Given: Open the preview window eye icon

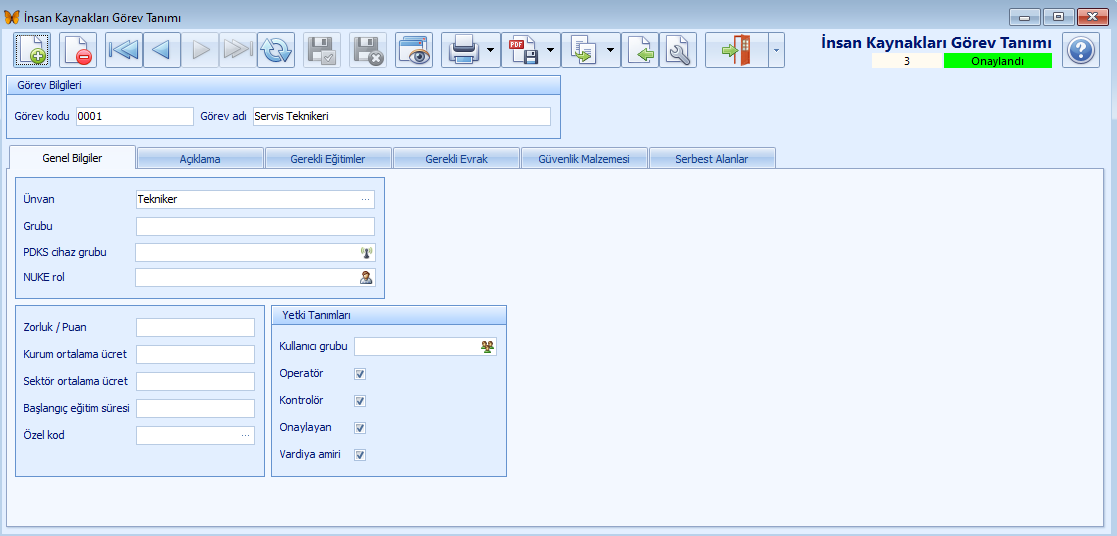Looking at the screenshot, I should (414, 50).
